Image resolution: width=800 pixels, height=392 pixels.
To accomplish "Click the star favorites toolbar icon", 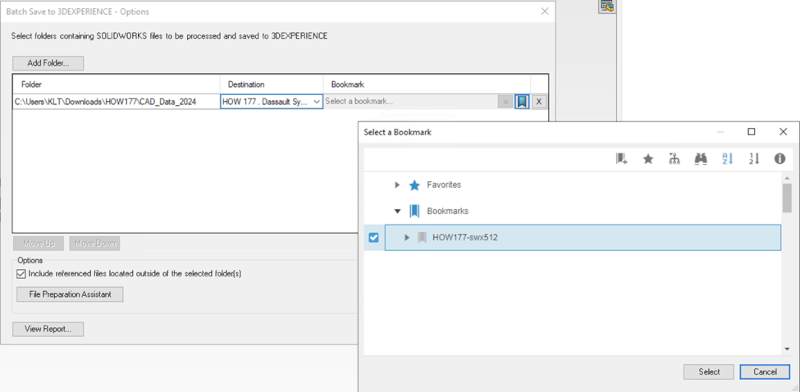I will pos(648,159).
